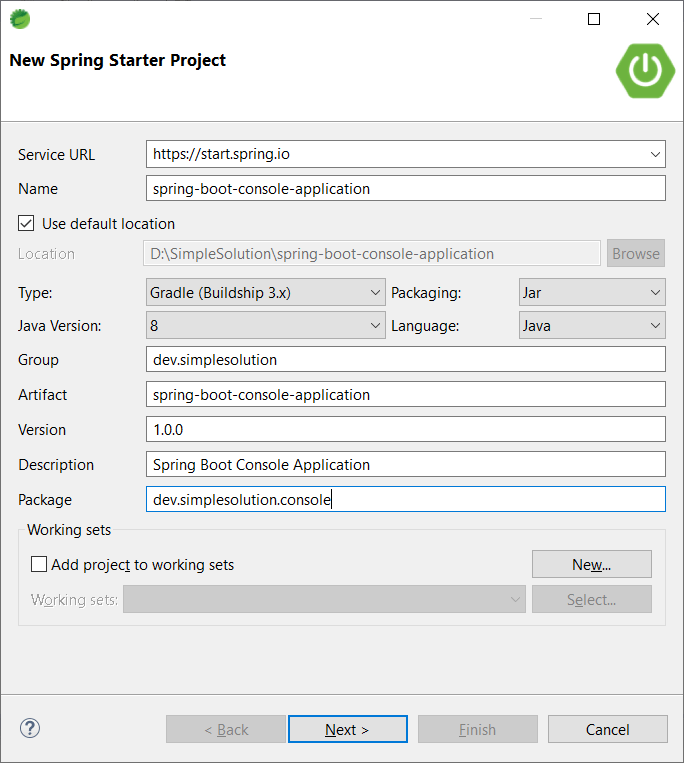Minimize the wizard dialog window

click(536, 19)
